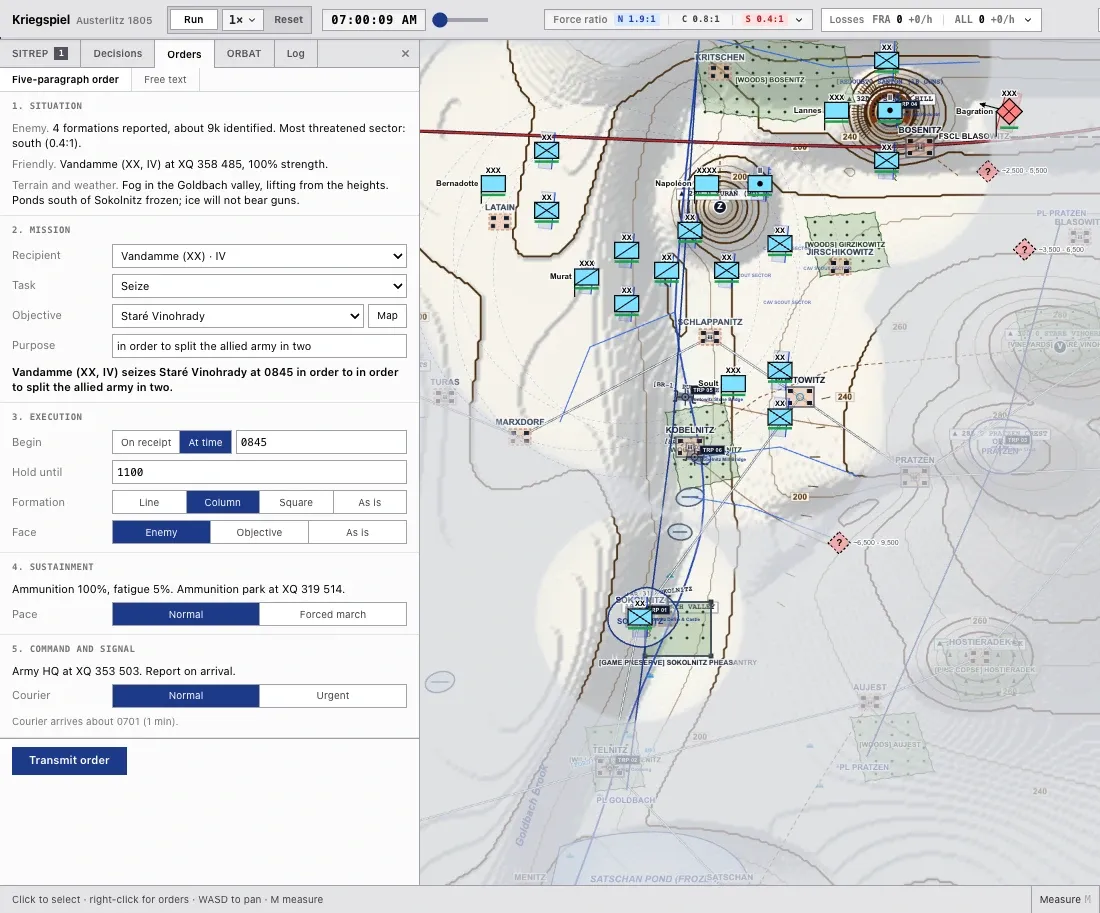This screenshot has width=1100, height=913.
Task: Click the unknown enemy marker labeled 6,500-9,500
Action: [838, 542]
